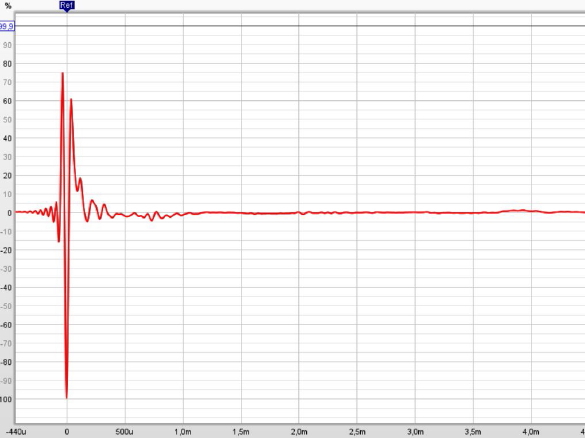585x438 pixels.
Task: Click the 0 label on the percent axis
Action: (x=10, y=213)
